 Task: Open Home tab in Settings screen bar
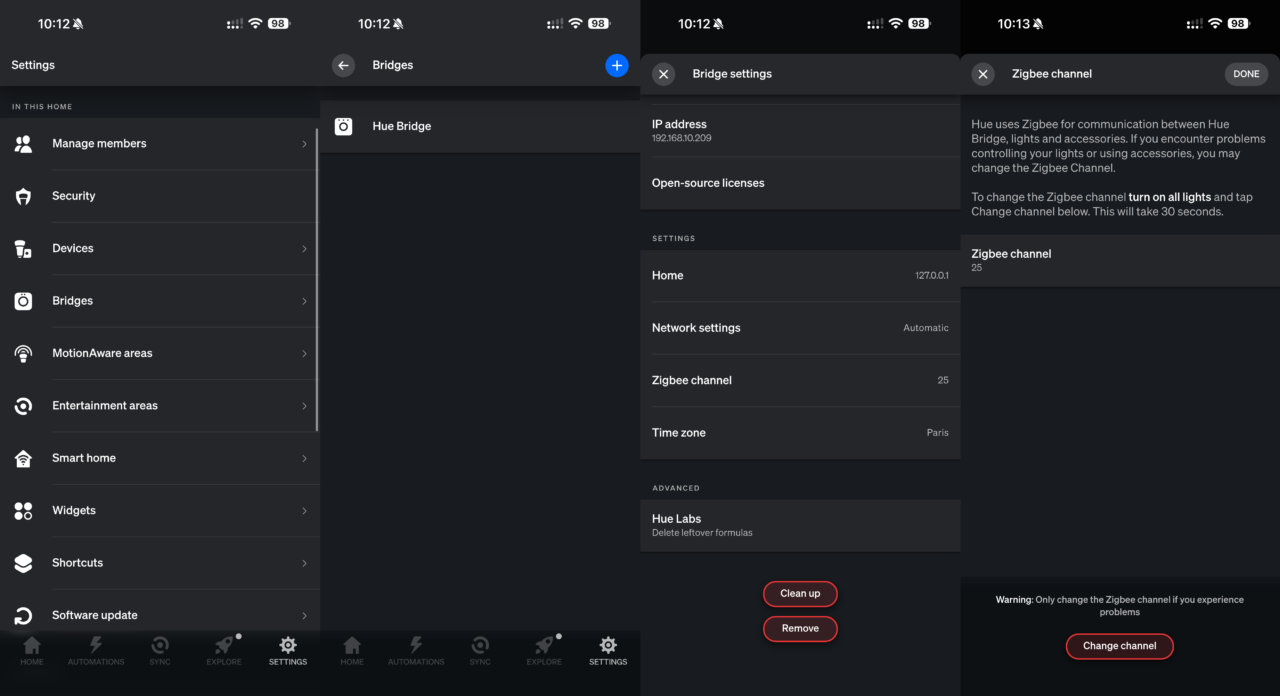pos(32,650)
